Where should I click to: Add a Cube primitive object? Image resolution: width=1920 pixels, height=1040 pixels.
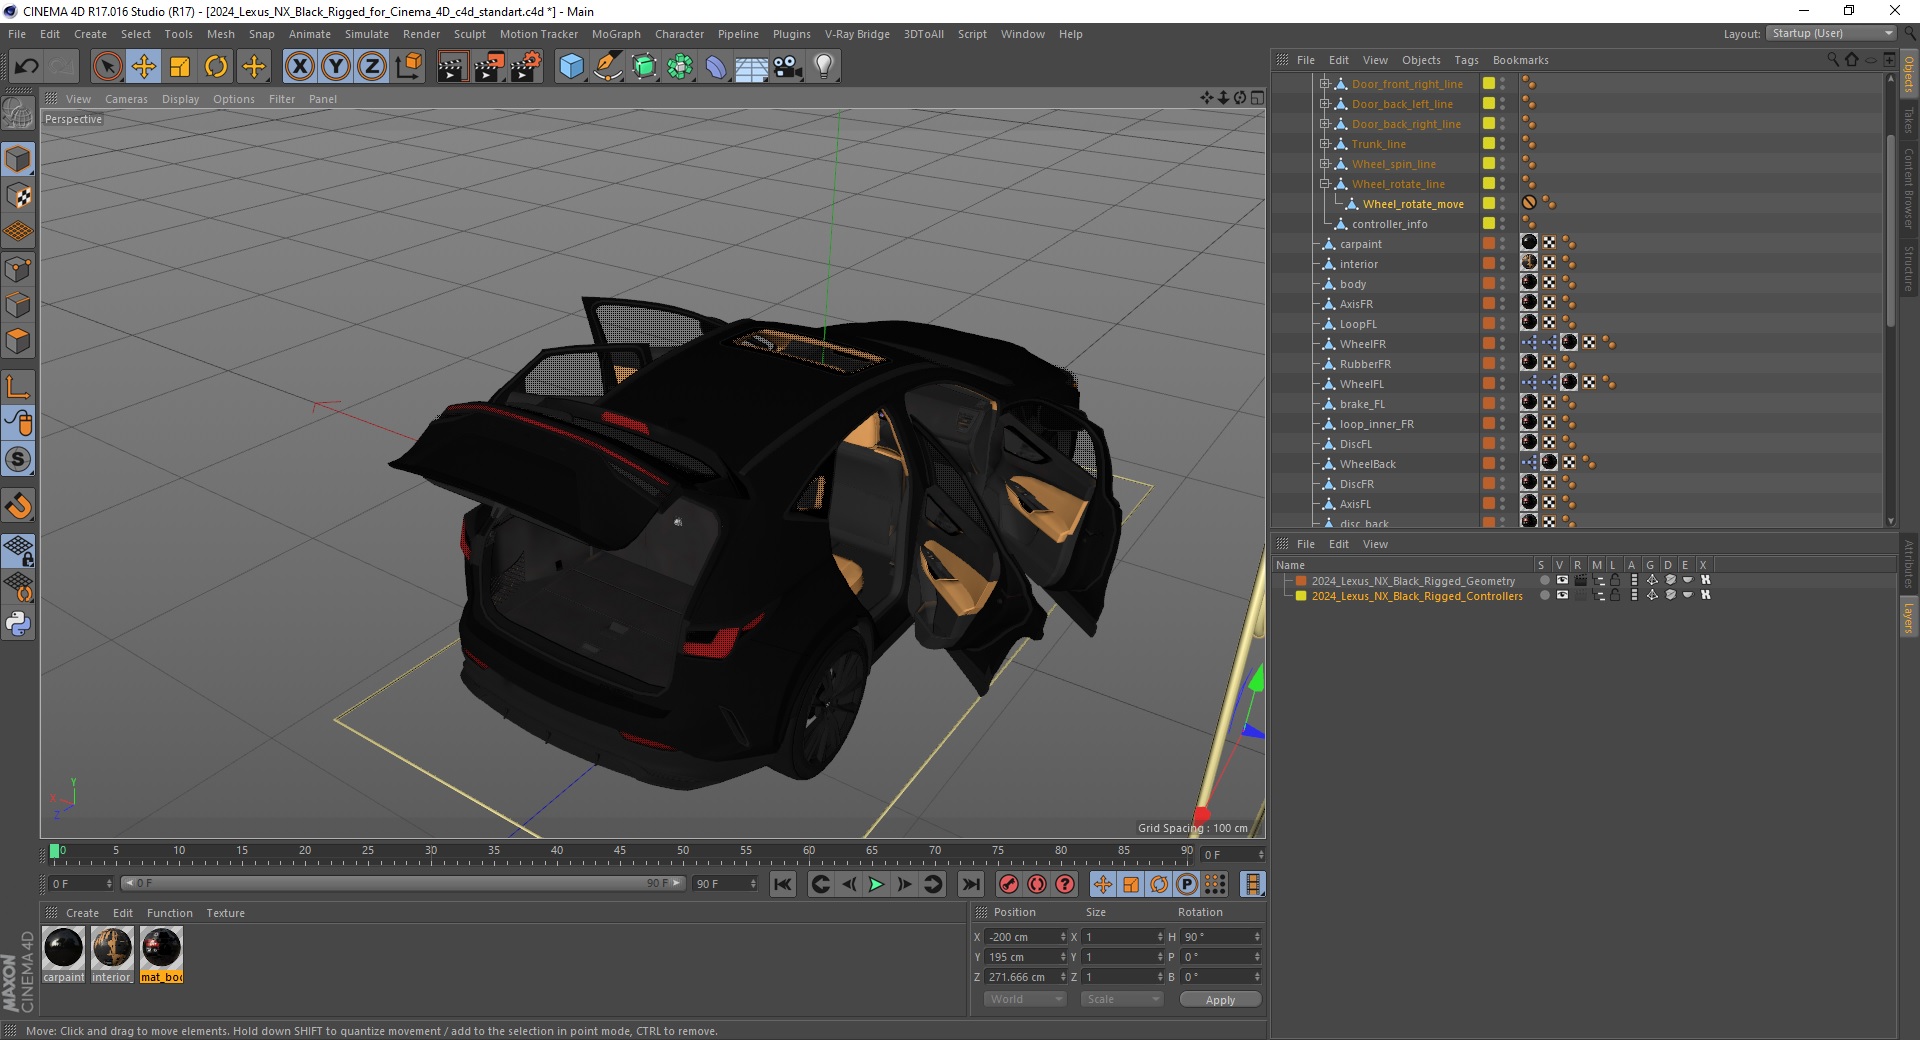[x=571, y=67]
